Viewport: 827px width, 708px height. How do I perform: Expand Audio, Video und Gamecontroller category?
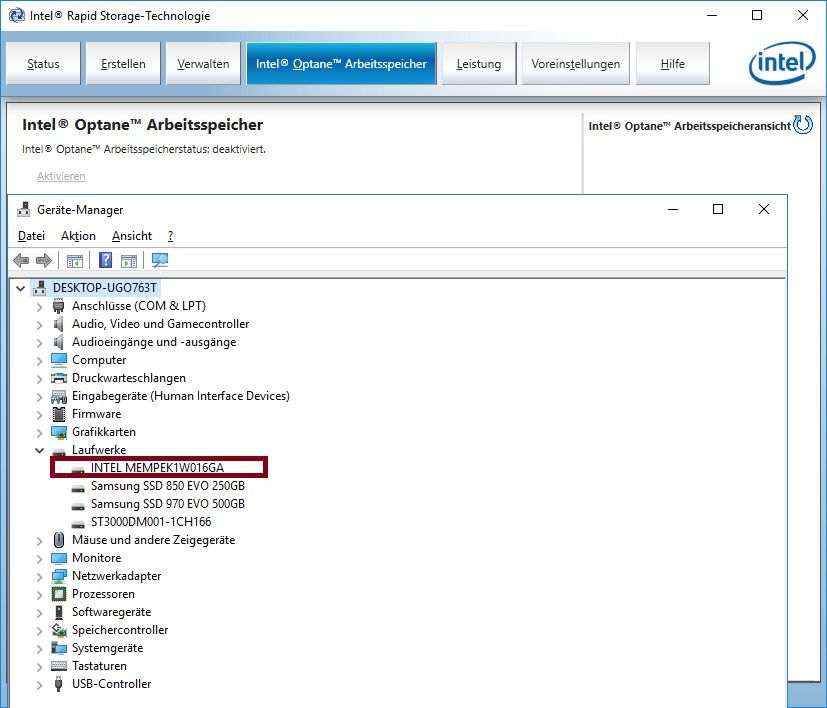tap(40, 324)
